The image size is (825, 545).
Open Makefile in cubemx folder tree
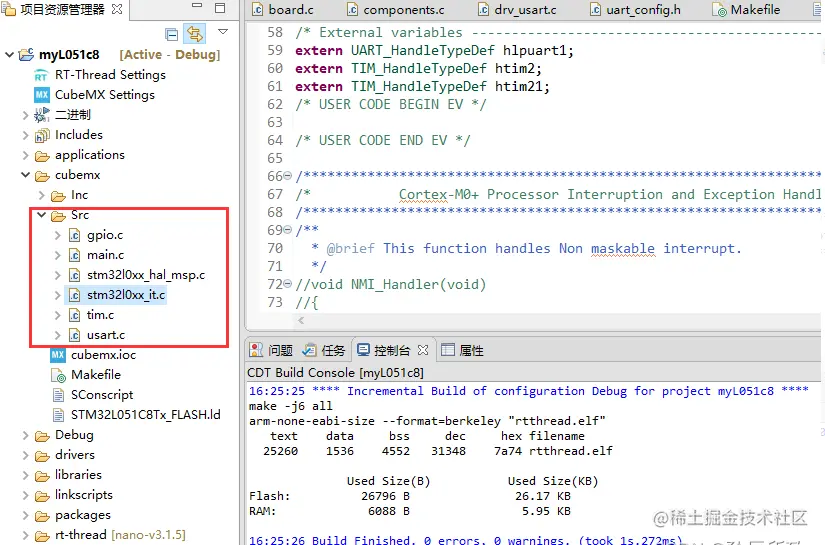[x=96, y=375]
